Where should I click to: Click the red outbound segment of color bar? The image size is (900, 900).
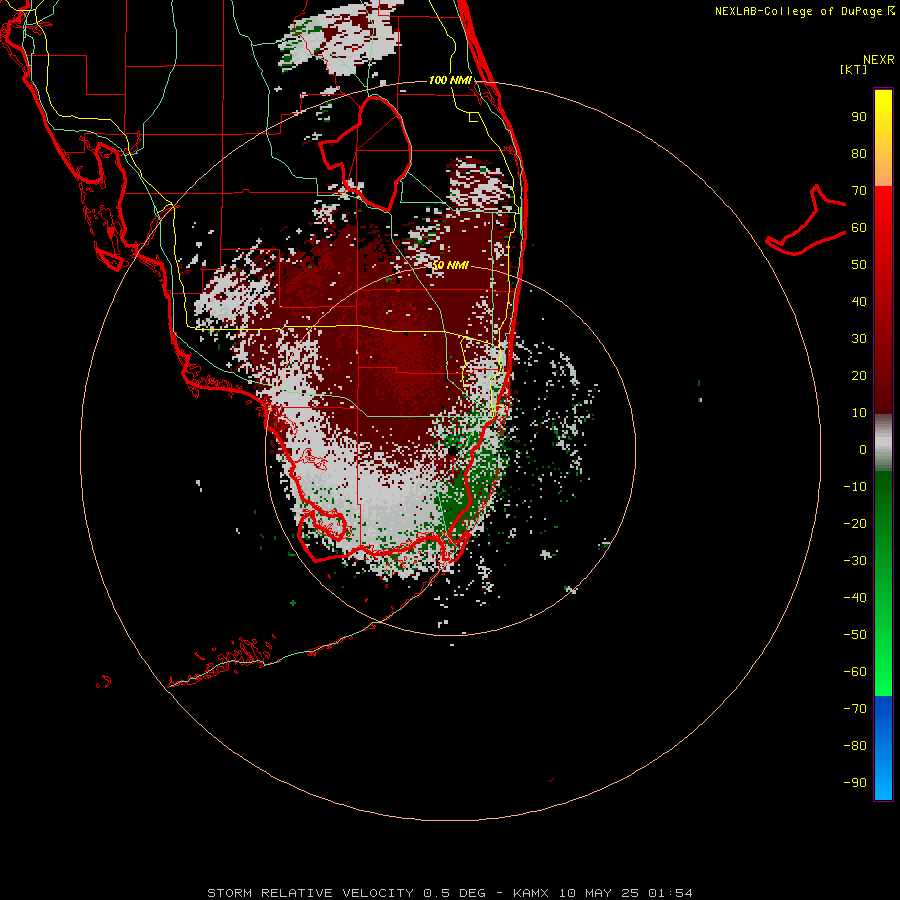(883, 300)
